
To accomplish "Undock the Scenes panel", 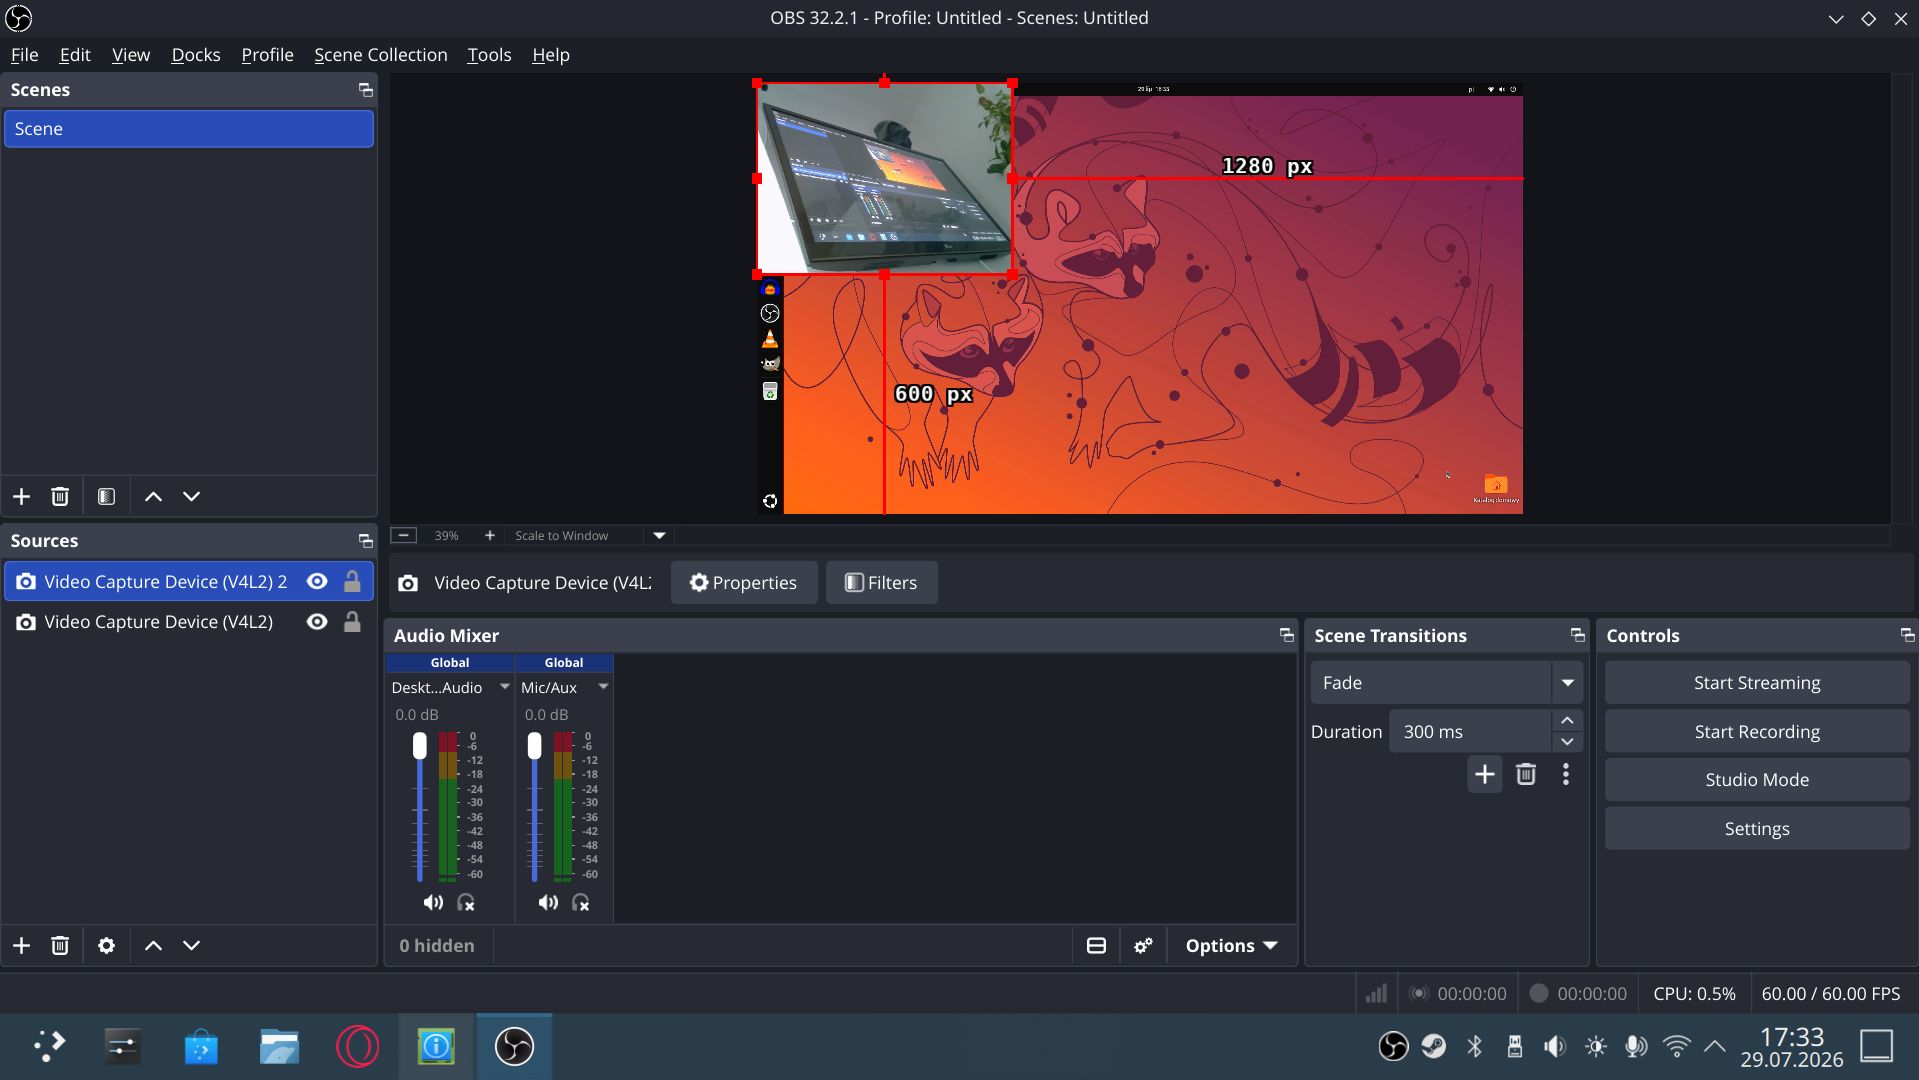I will tap(365, 90).
